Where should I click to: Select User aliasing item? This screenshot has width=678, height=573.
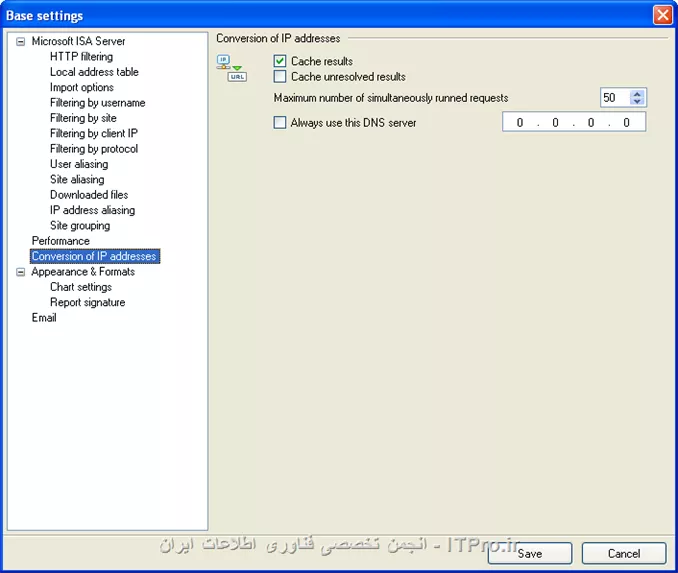coord(79,164)
